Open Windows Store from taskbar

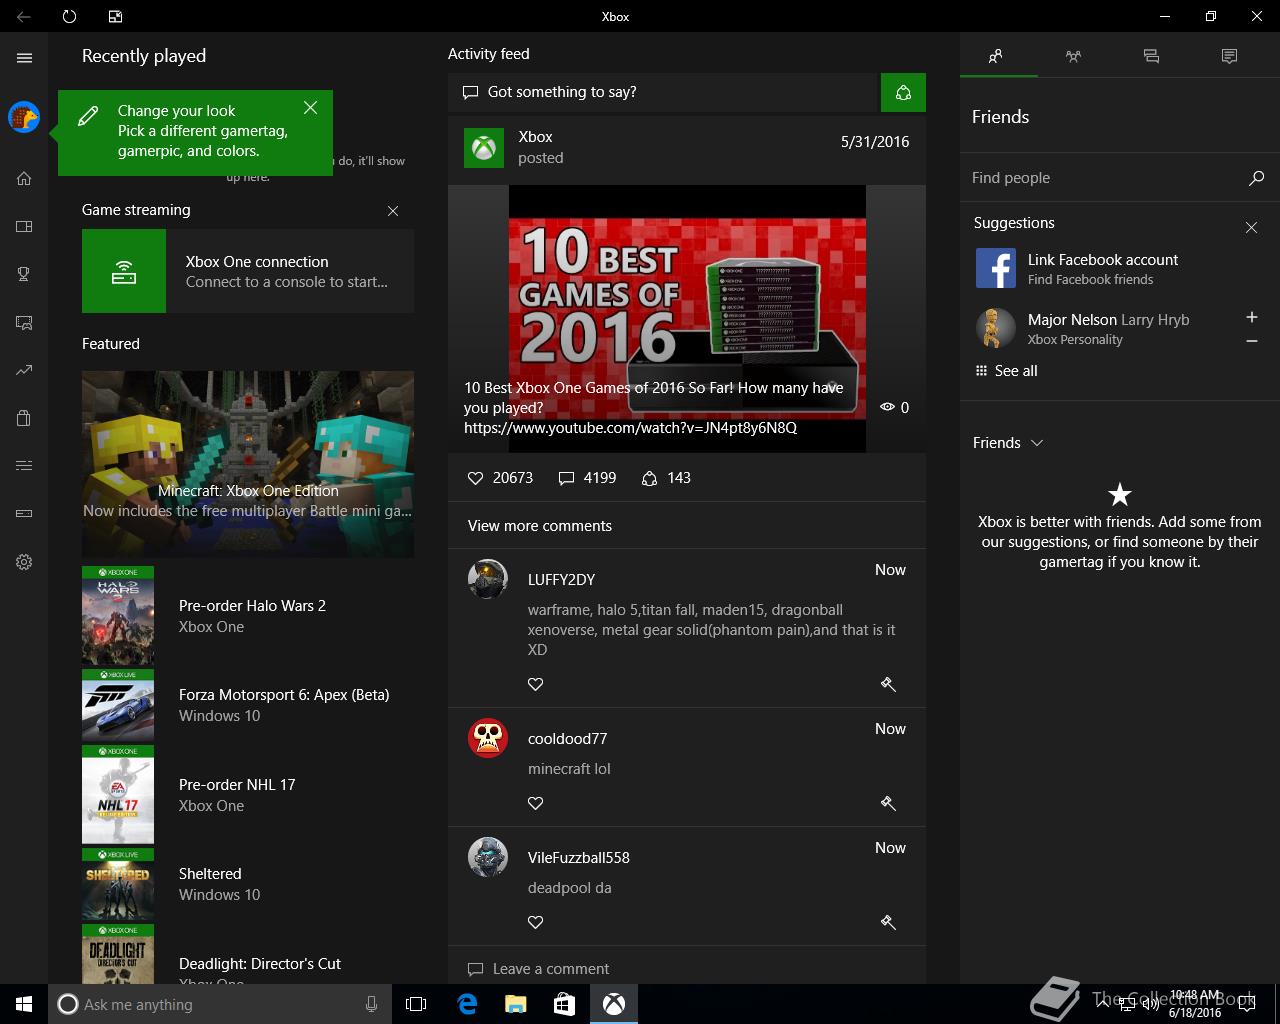click(564, 1004)
